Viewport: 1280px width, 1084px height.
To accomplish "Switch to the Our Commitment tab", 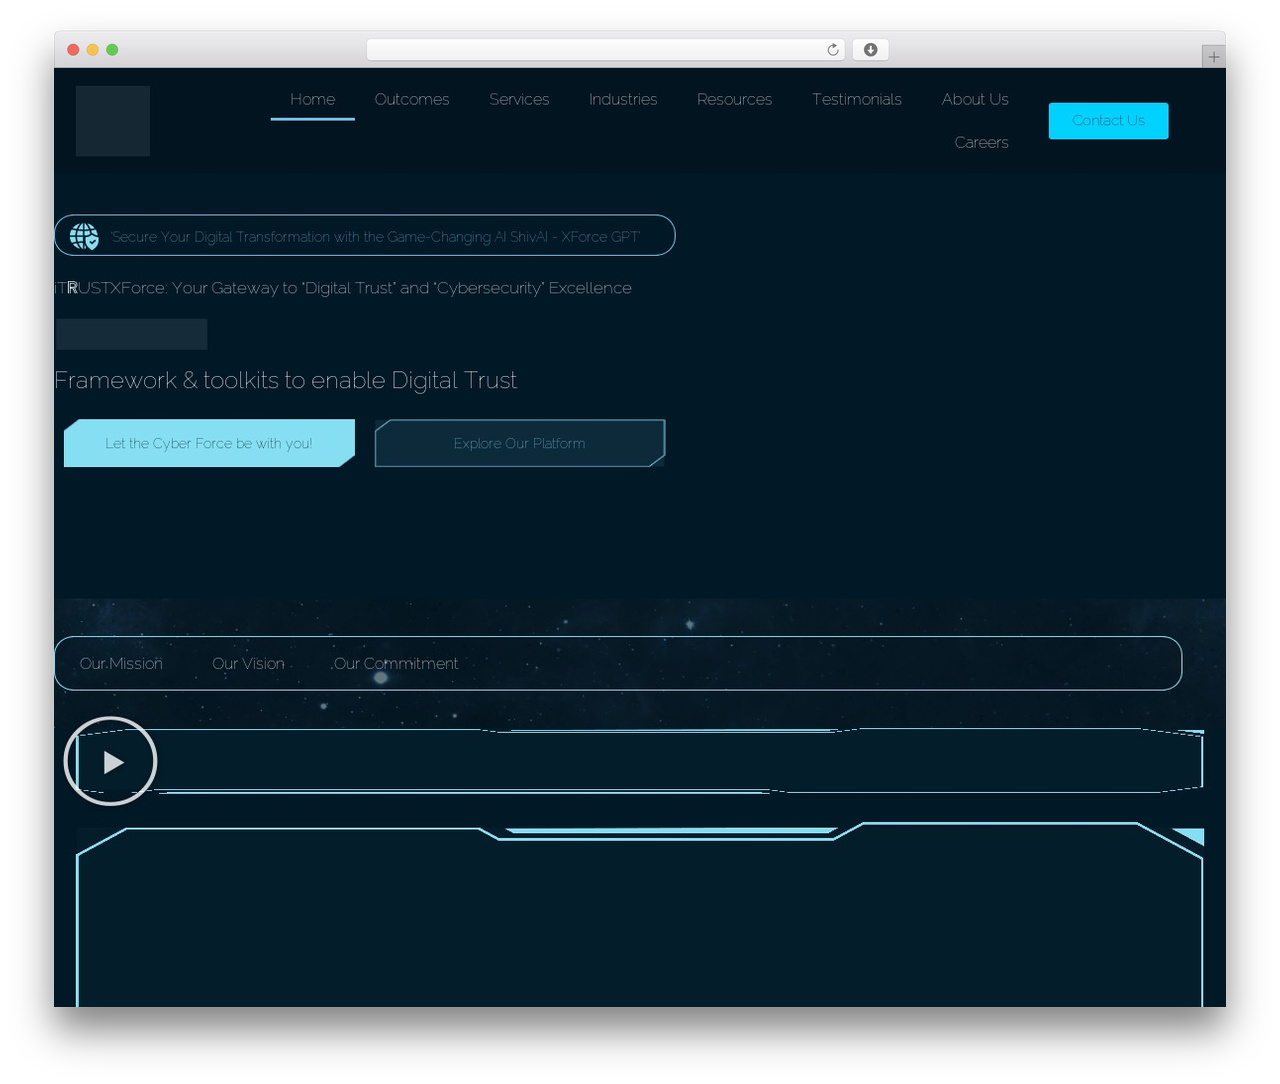I will (x=396, y=663).
